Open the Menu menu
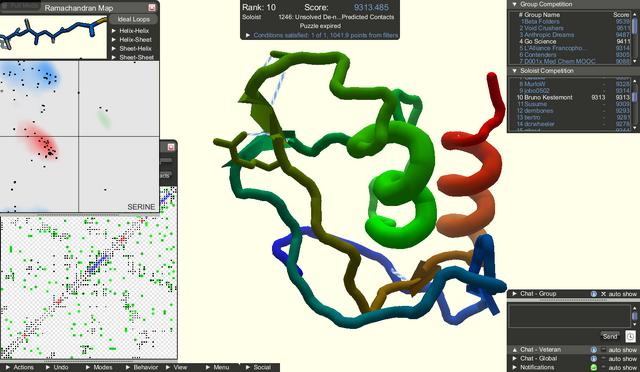The width and height of the screenshot is (640, 372). coord(218,368)
